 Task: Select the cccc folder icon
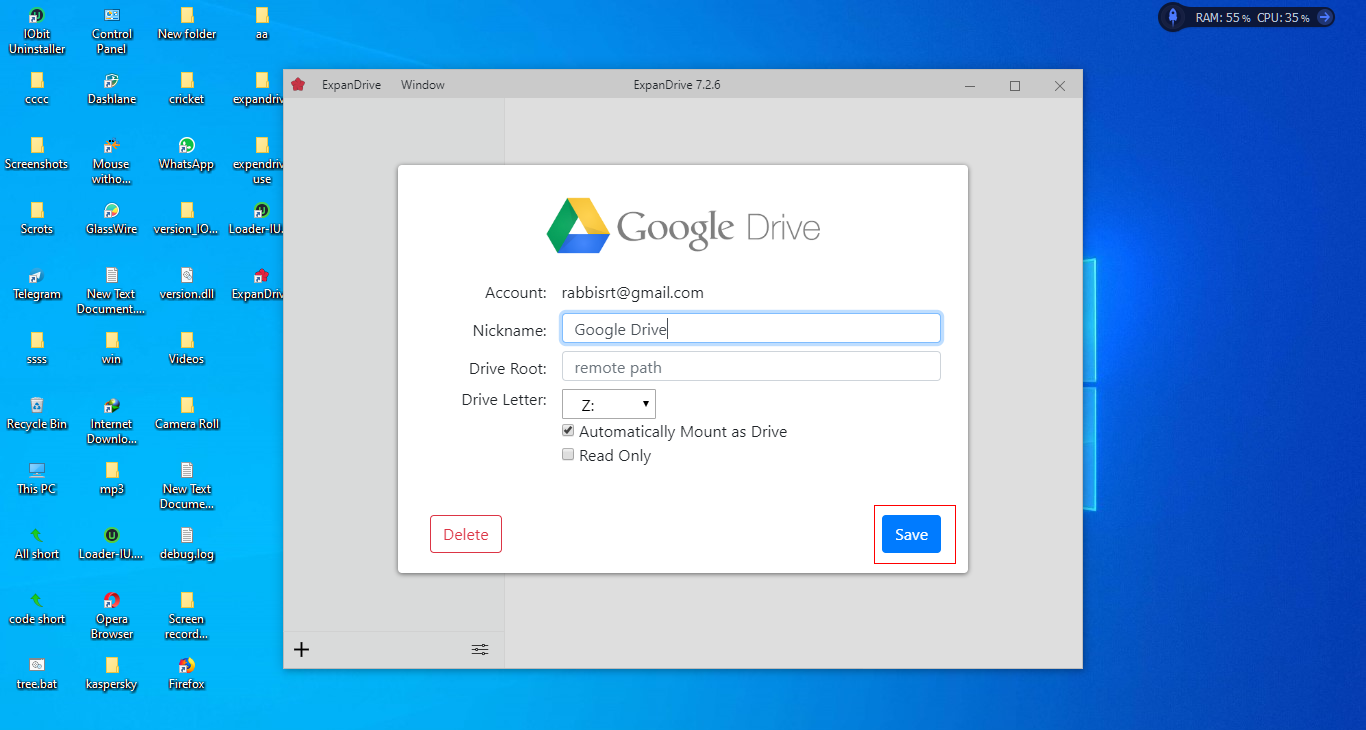pos(37,81)
